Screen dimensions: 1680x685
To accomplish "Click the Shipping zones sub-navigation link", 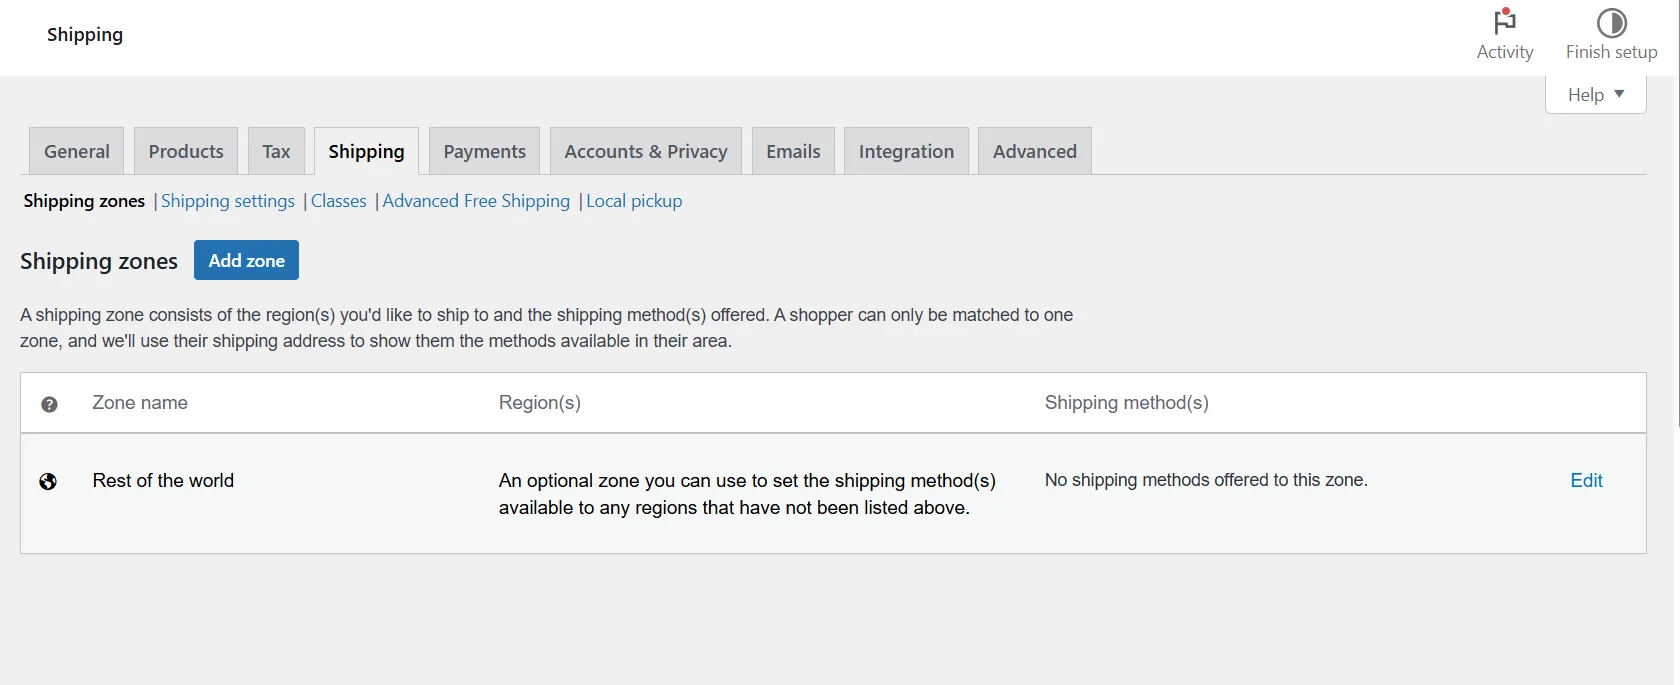I will (84, 201).
